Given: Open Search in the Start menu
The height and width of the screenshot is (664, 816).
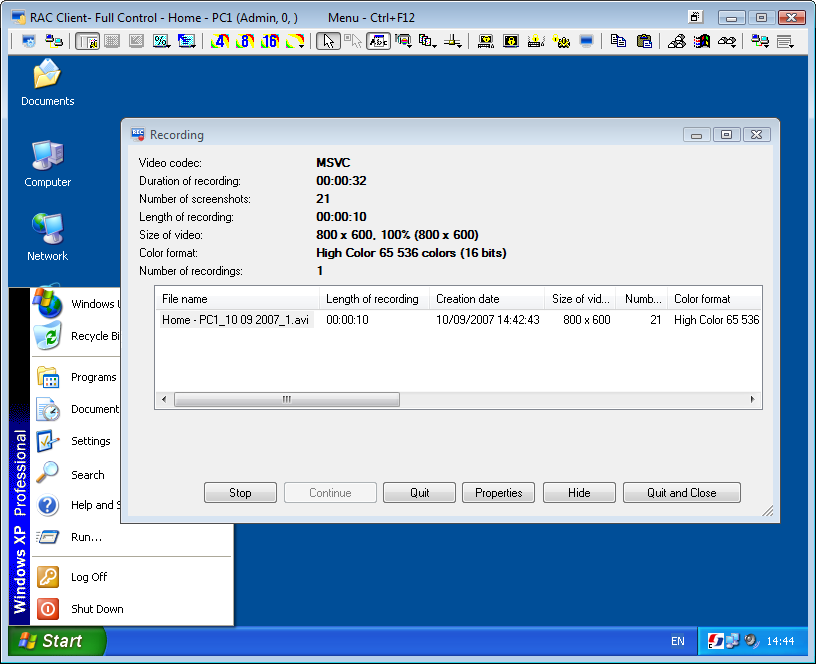Looking at the screenshot, I should pyautogui.click(x=76, y=475).
